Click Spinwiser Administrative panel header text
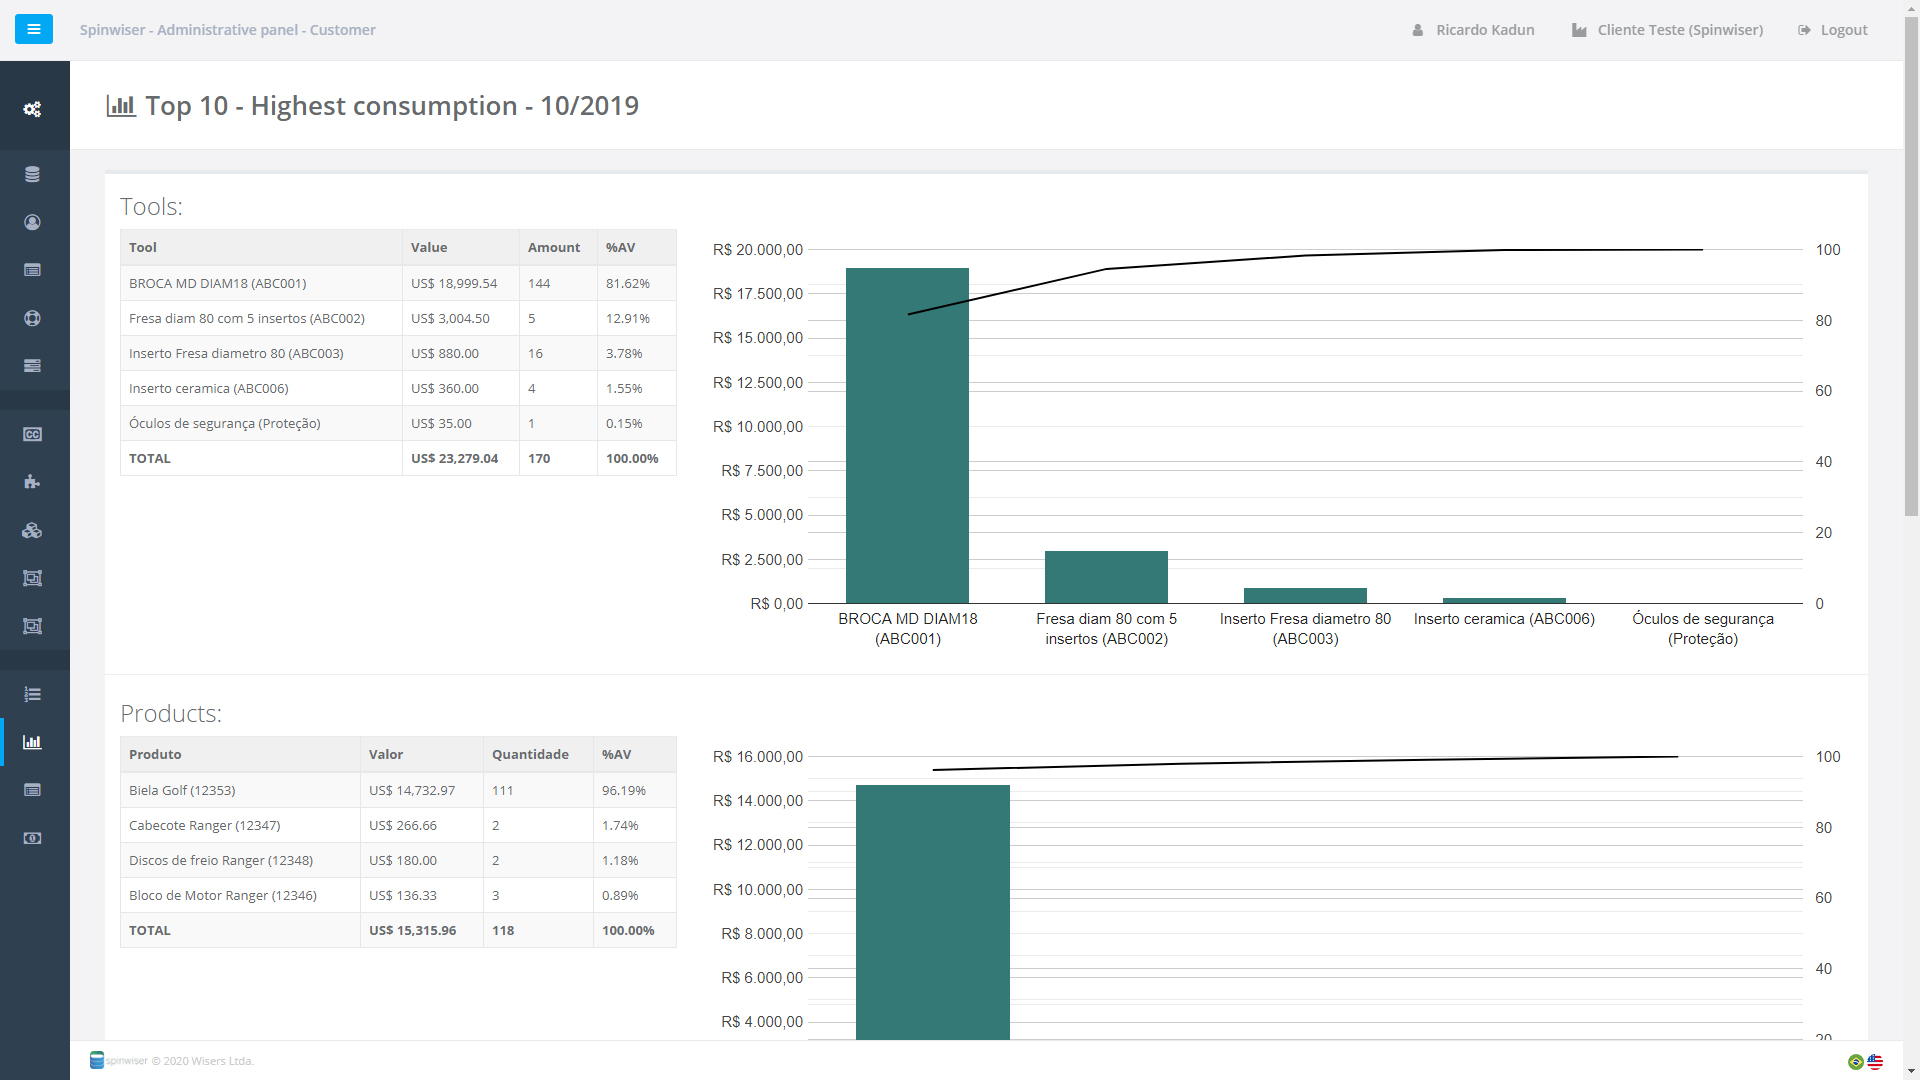 [x=228, y=30]
